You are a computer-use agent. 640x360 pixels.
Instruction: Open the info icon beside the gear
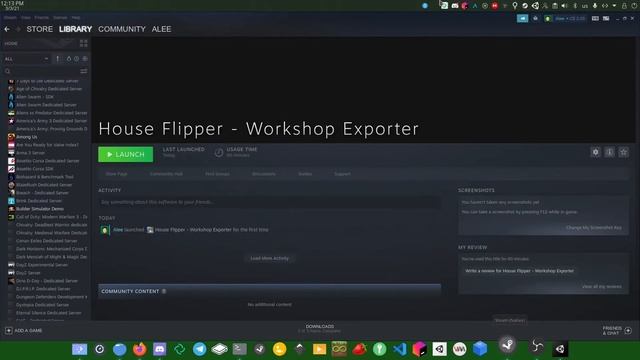(609, 152)
